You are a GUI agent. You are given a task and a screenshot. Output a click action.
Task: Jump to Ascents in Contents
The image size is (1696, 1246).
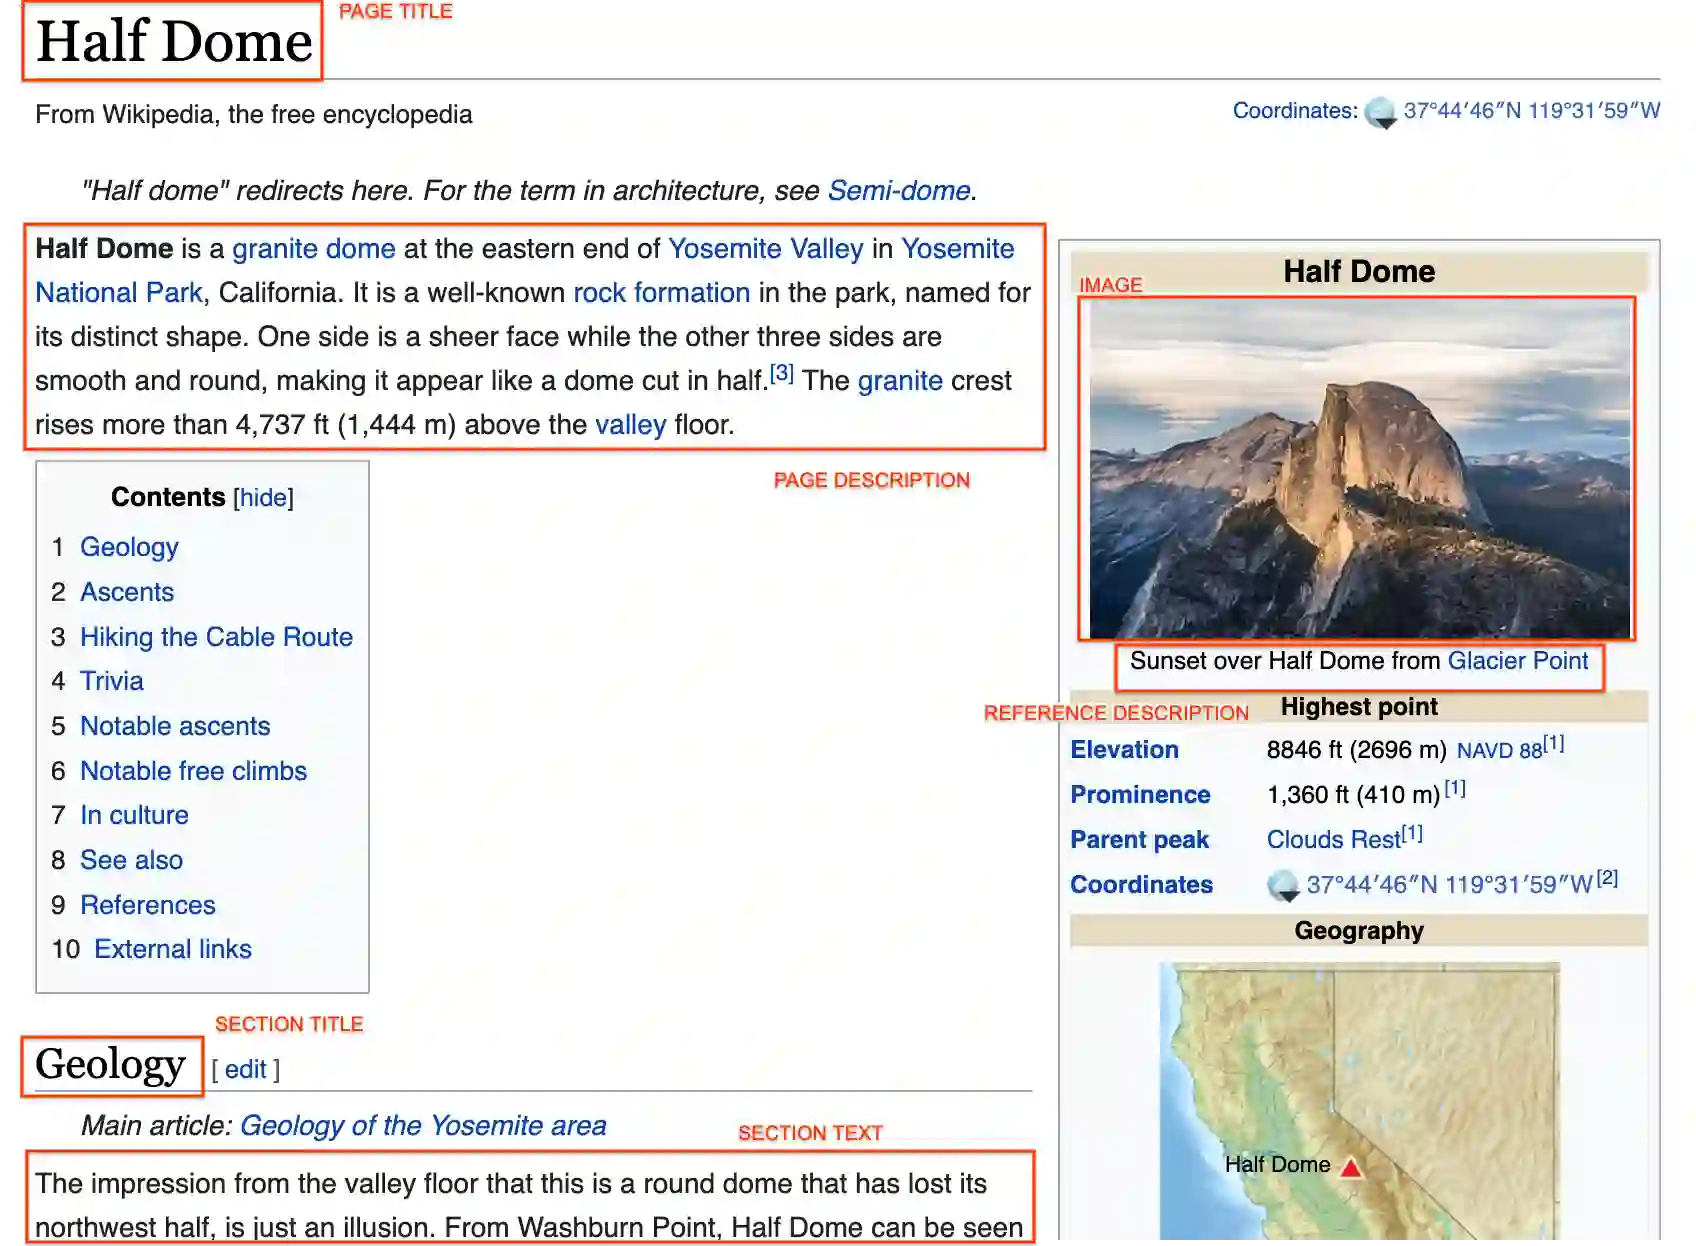[127, 592]
